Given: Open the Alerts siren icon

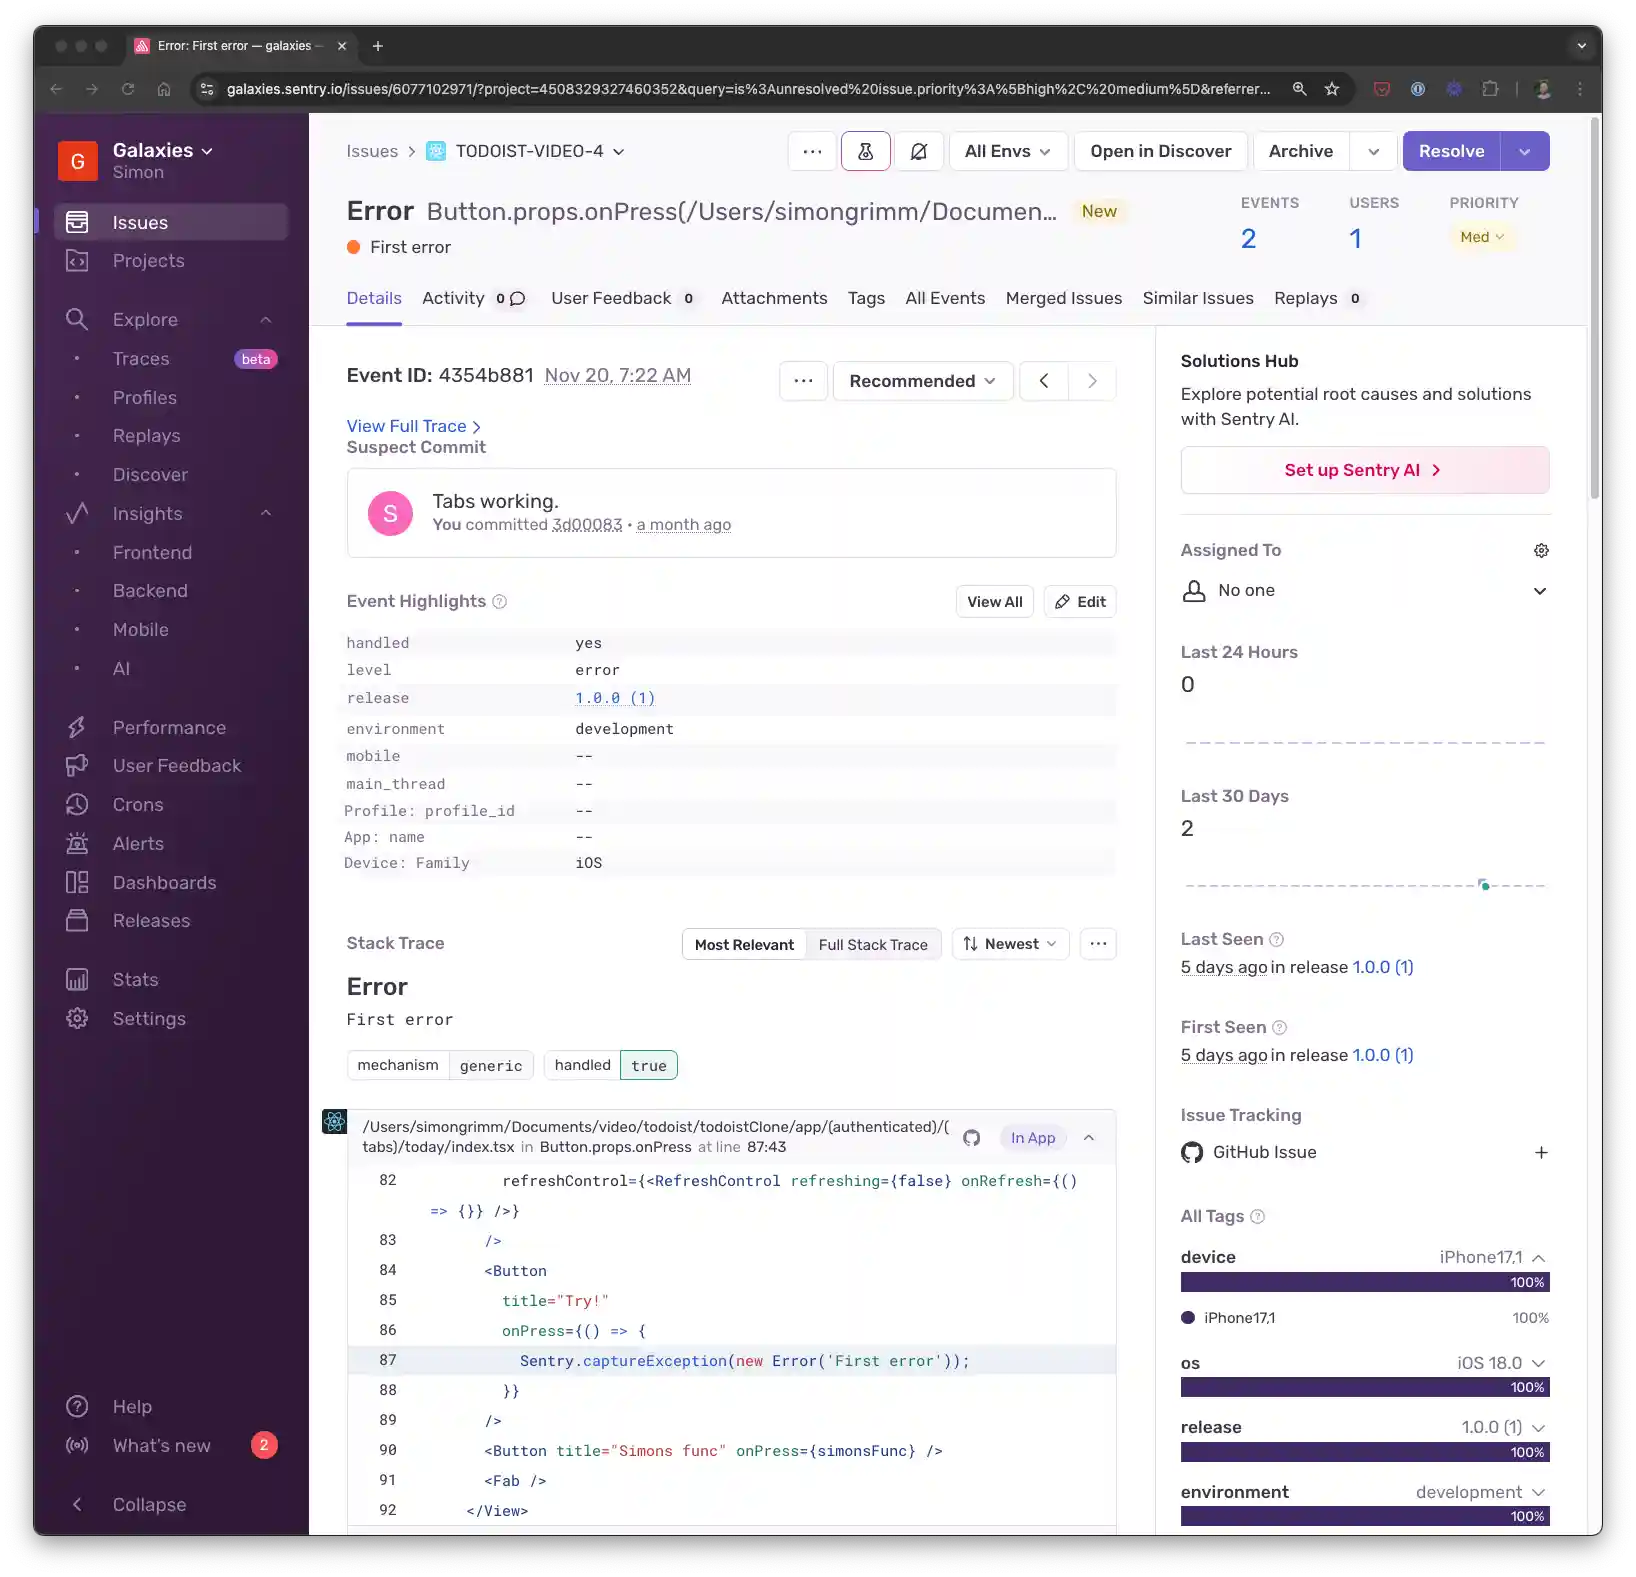Looking at the screenshot, I should (77, 844).
